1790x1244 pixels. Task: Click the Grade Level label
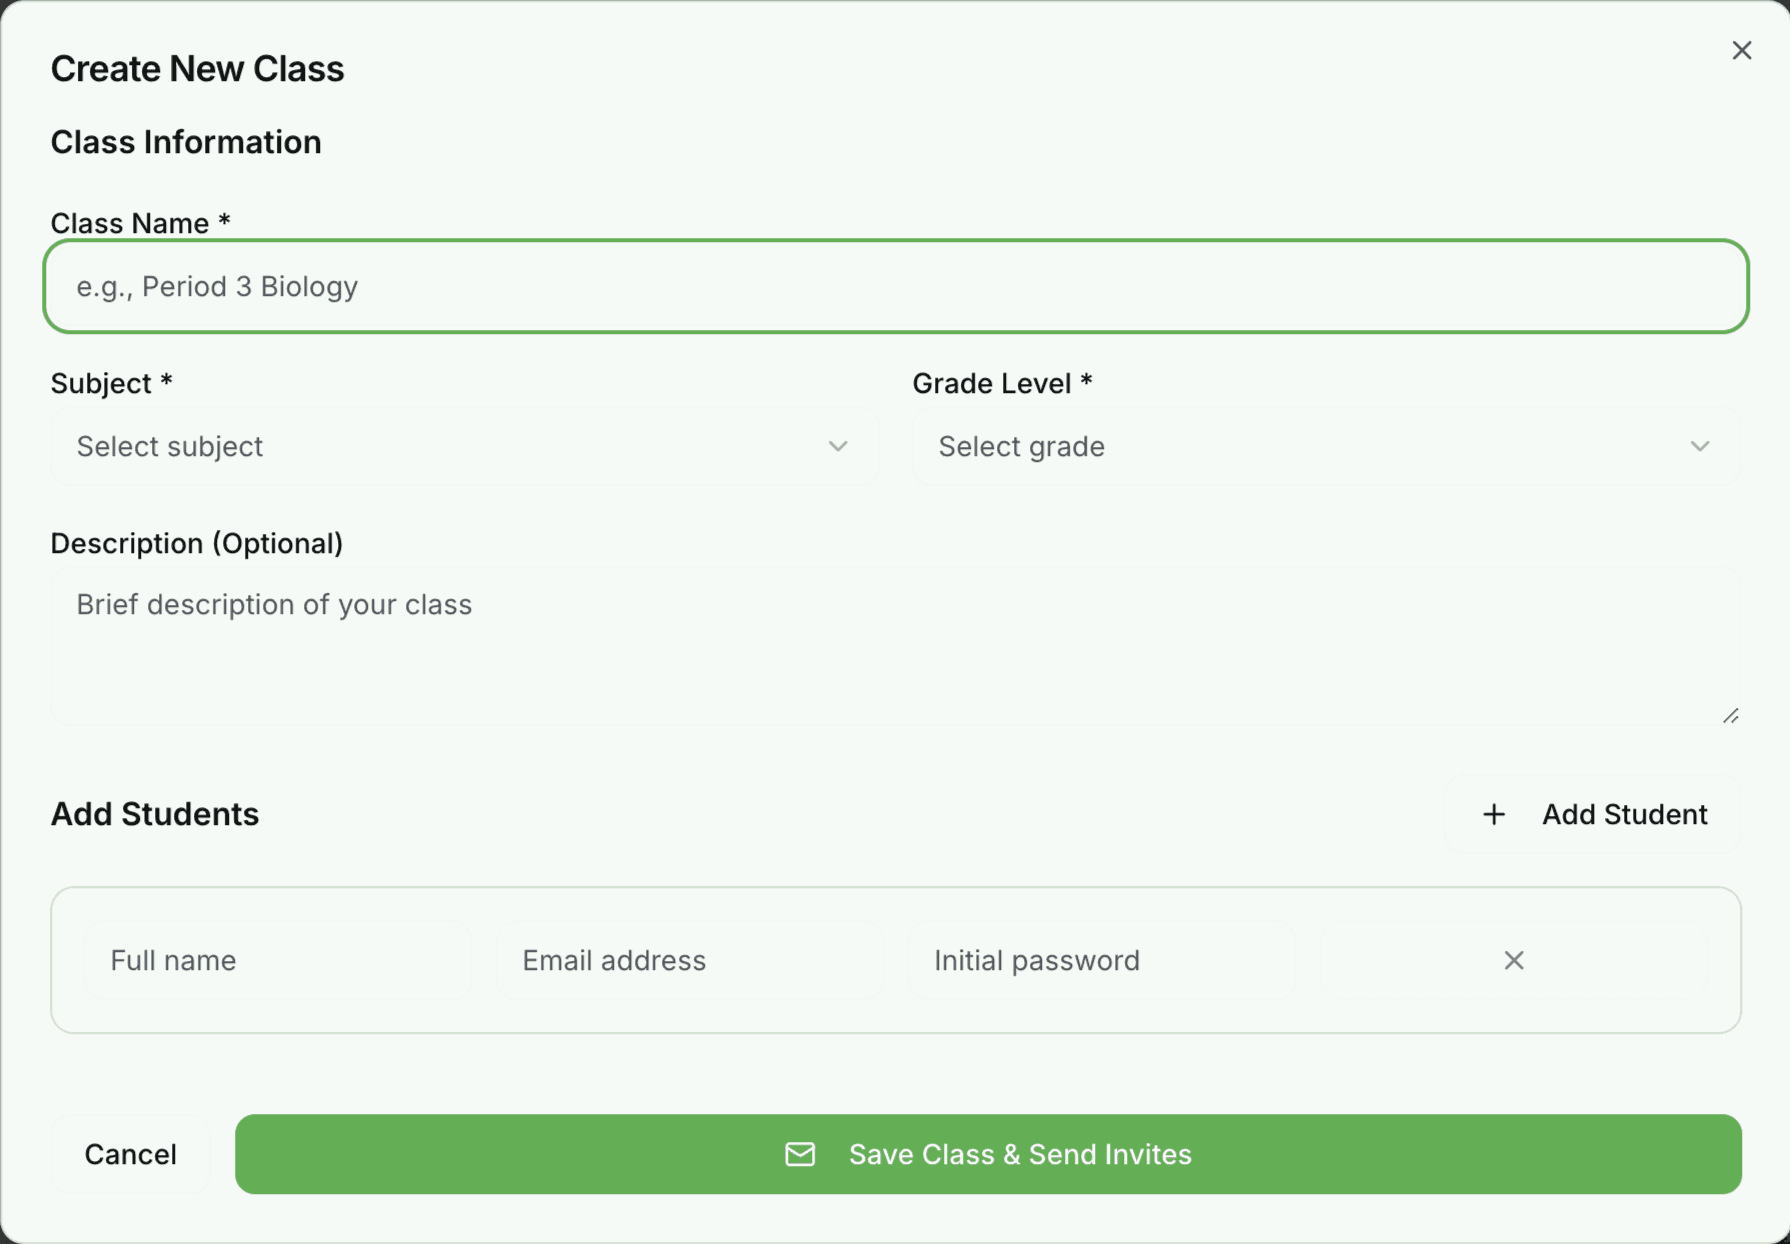pyautogui.click(x=1001, y=383)
